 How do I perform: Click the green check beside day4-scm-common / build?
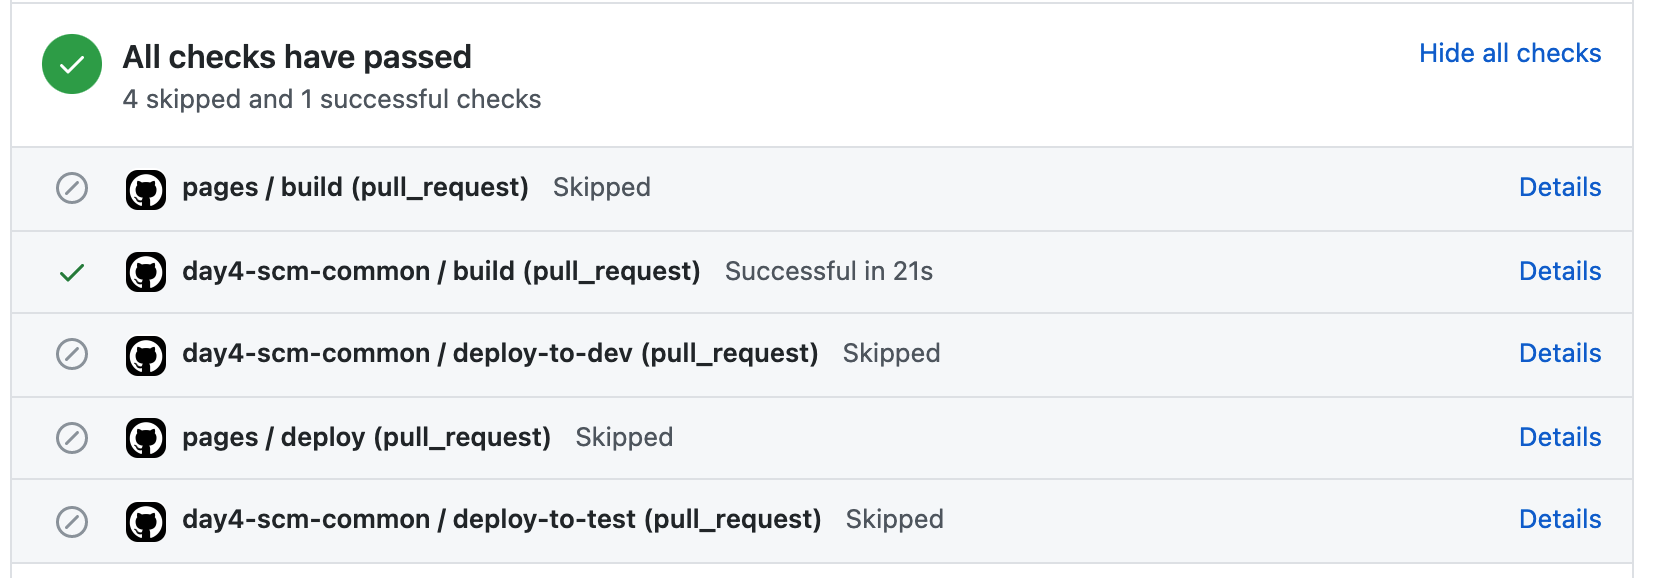71,272
